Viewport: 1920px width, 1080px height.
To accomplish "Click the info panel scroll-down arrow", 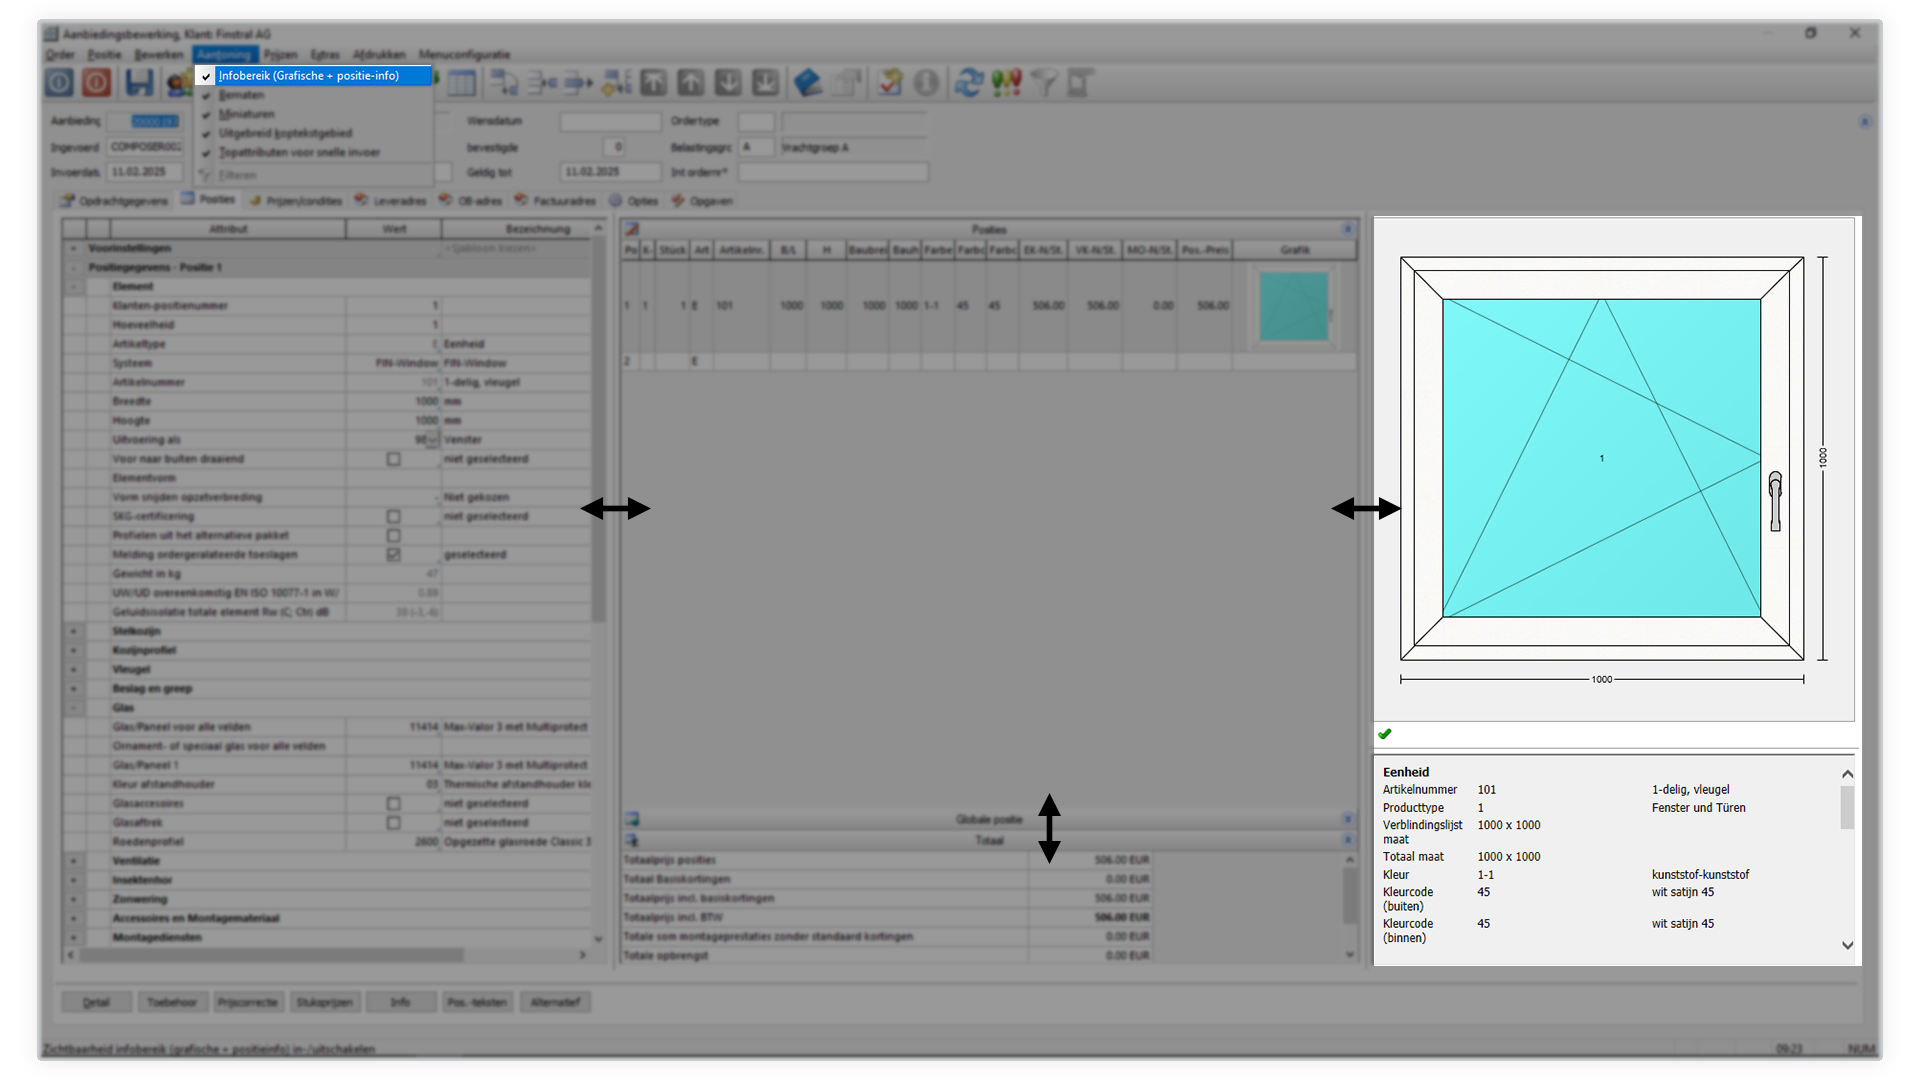I will tap(1848, 945).
